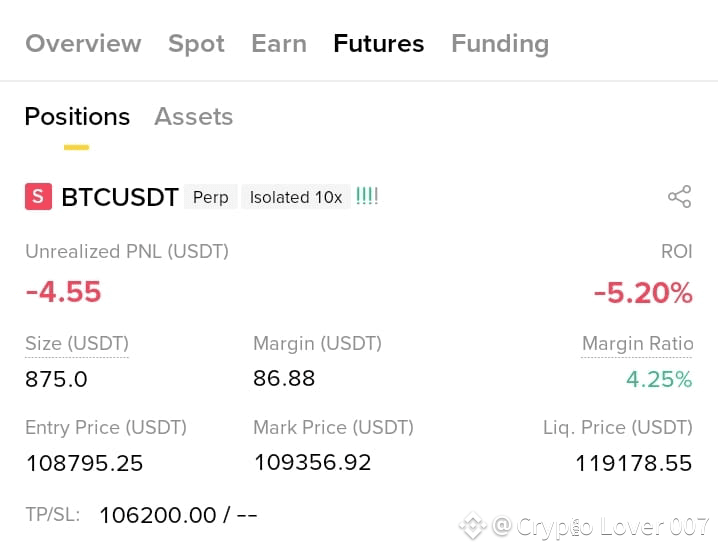718x551 pixels.
Task: Tap the underlined Margin Ratio label
Action: click(x=637, y=344)
